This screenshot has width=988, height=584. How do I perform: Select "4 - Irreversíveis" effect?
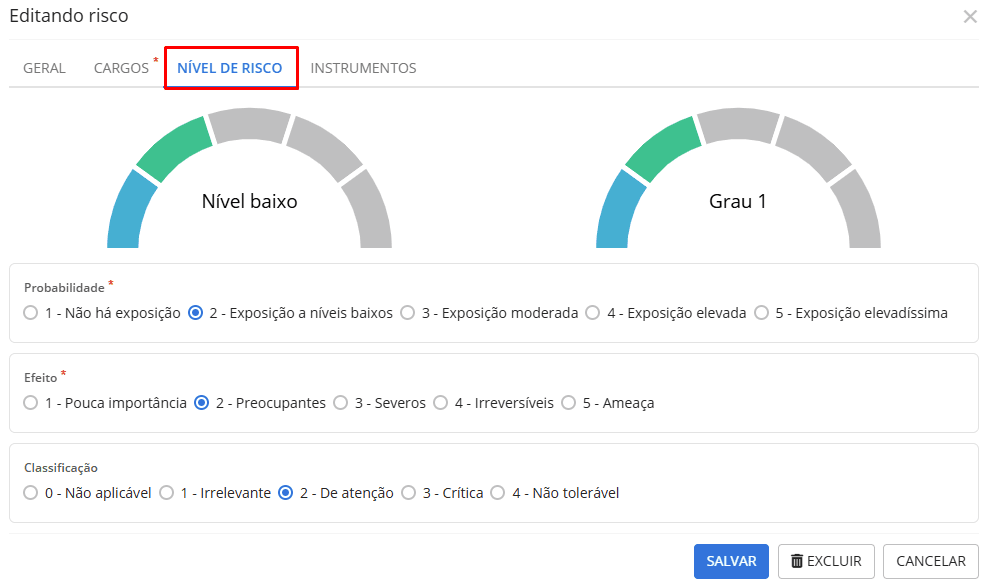[x=441, y=403]
